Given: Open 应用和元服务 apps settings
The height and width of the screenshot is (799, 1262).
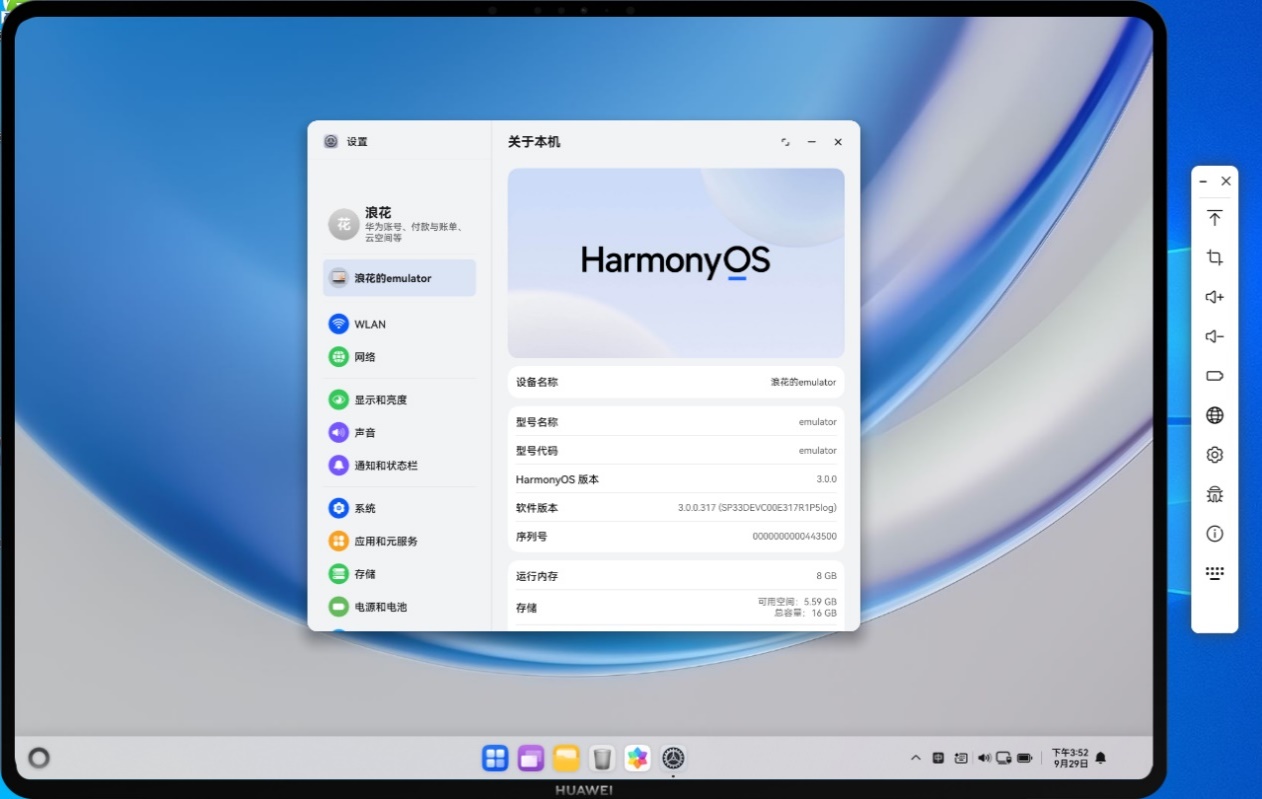Looking at the screenshot, I should point(399,541).
